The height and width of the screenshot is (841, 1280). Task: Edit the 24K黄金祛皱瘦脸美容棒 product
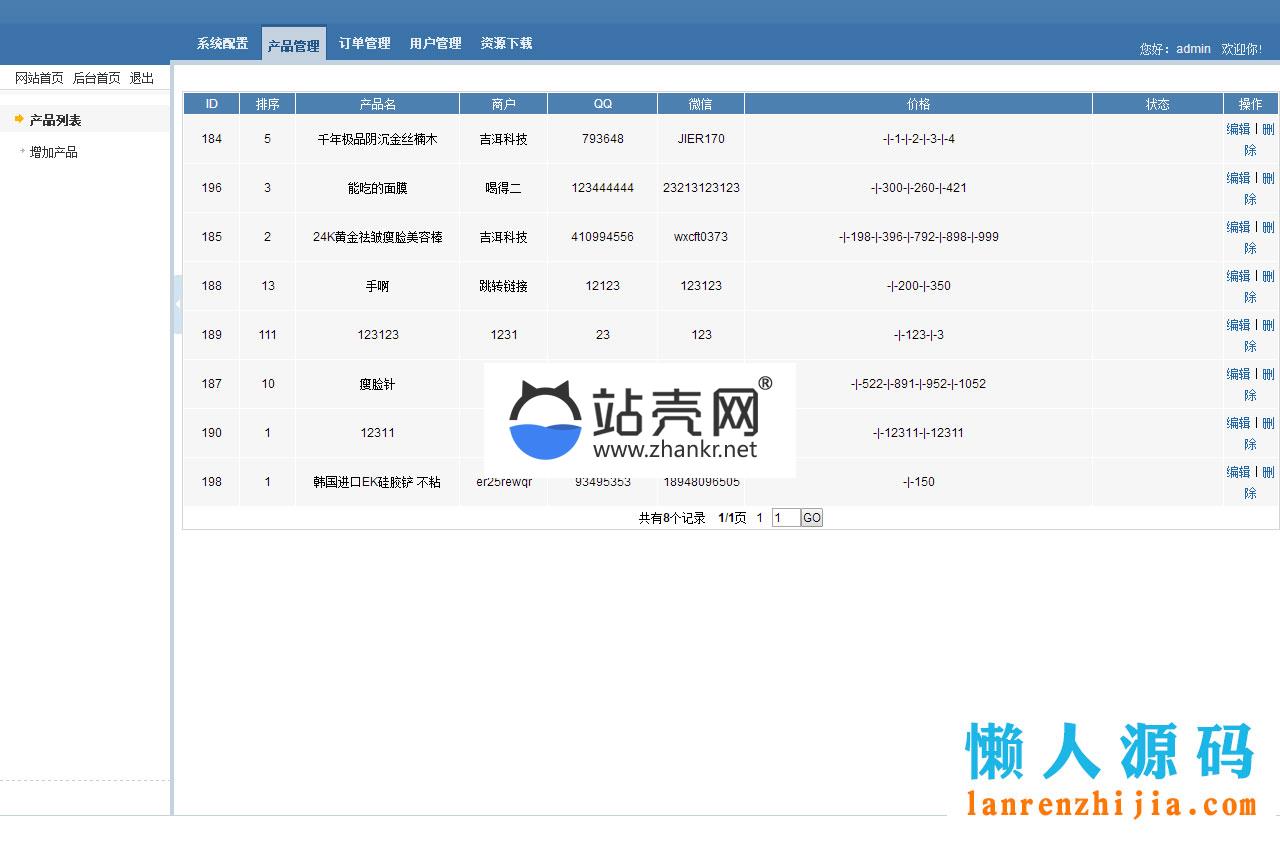1238,227
